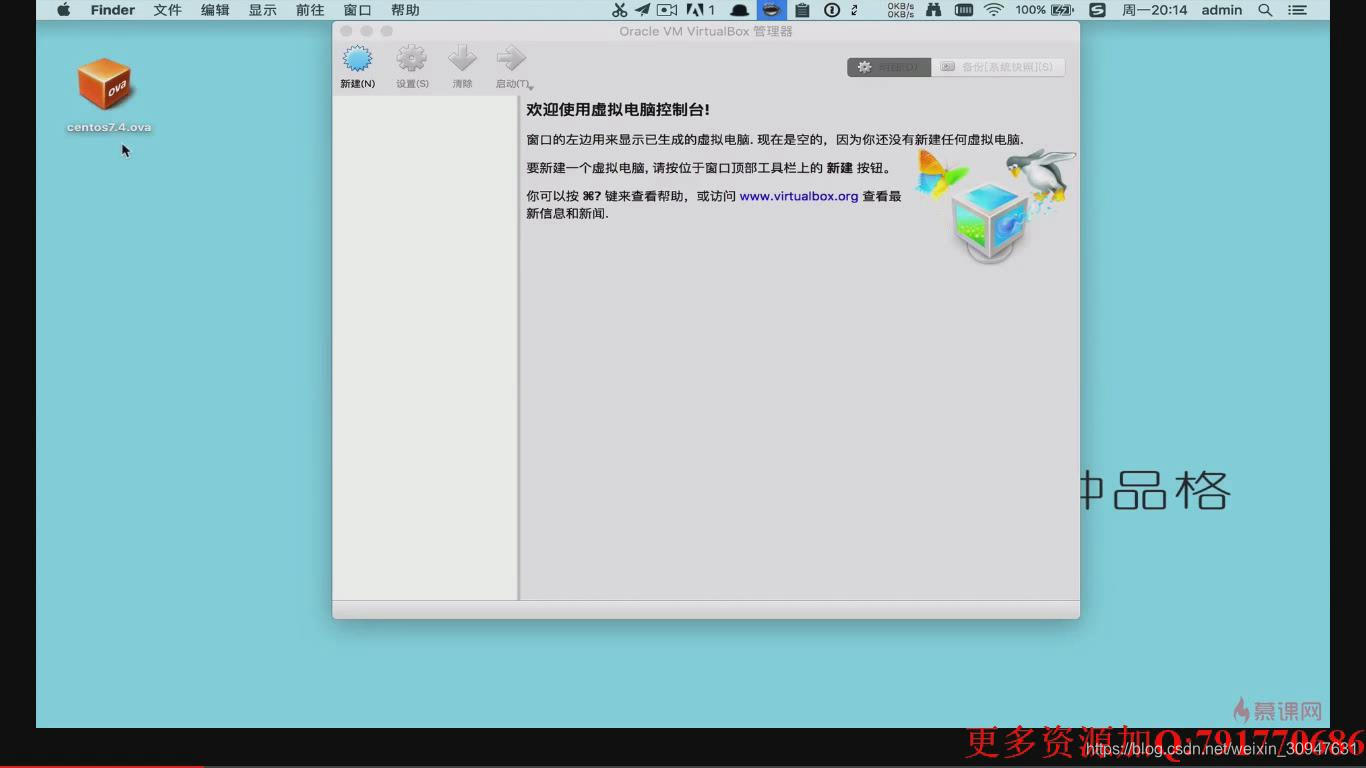Click the paper plane menu bar icon
This screenshot has width=1366, height=768.
[x=642, y=10]
